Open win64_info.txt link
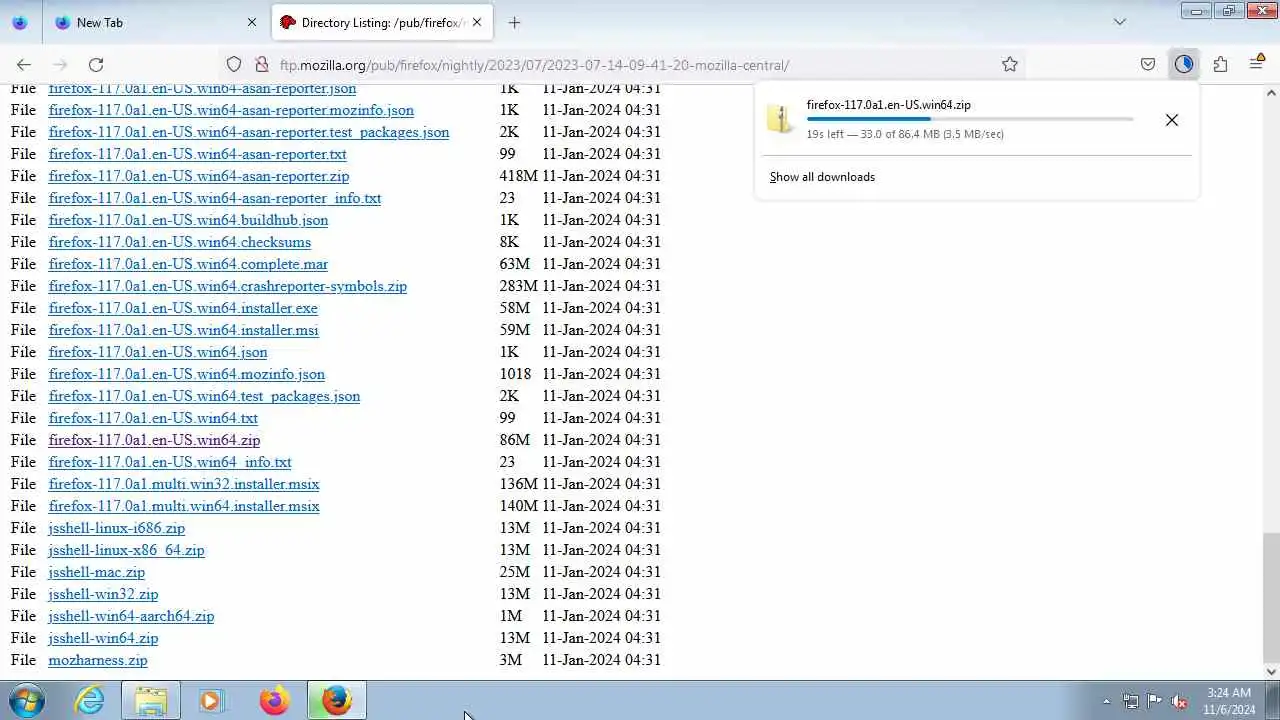 coord(170,462)
